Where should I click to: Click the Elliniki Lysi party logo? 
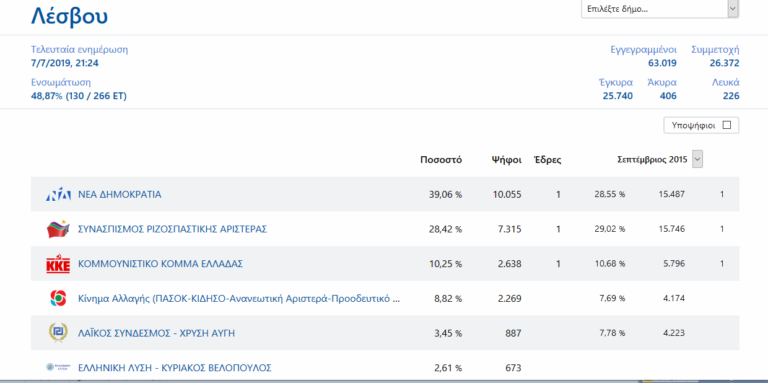click(x=58, y=367)
